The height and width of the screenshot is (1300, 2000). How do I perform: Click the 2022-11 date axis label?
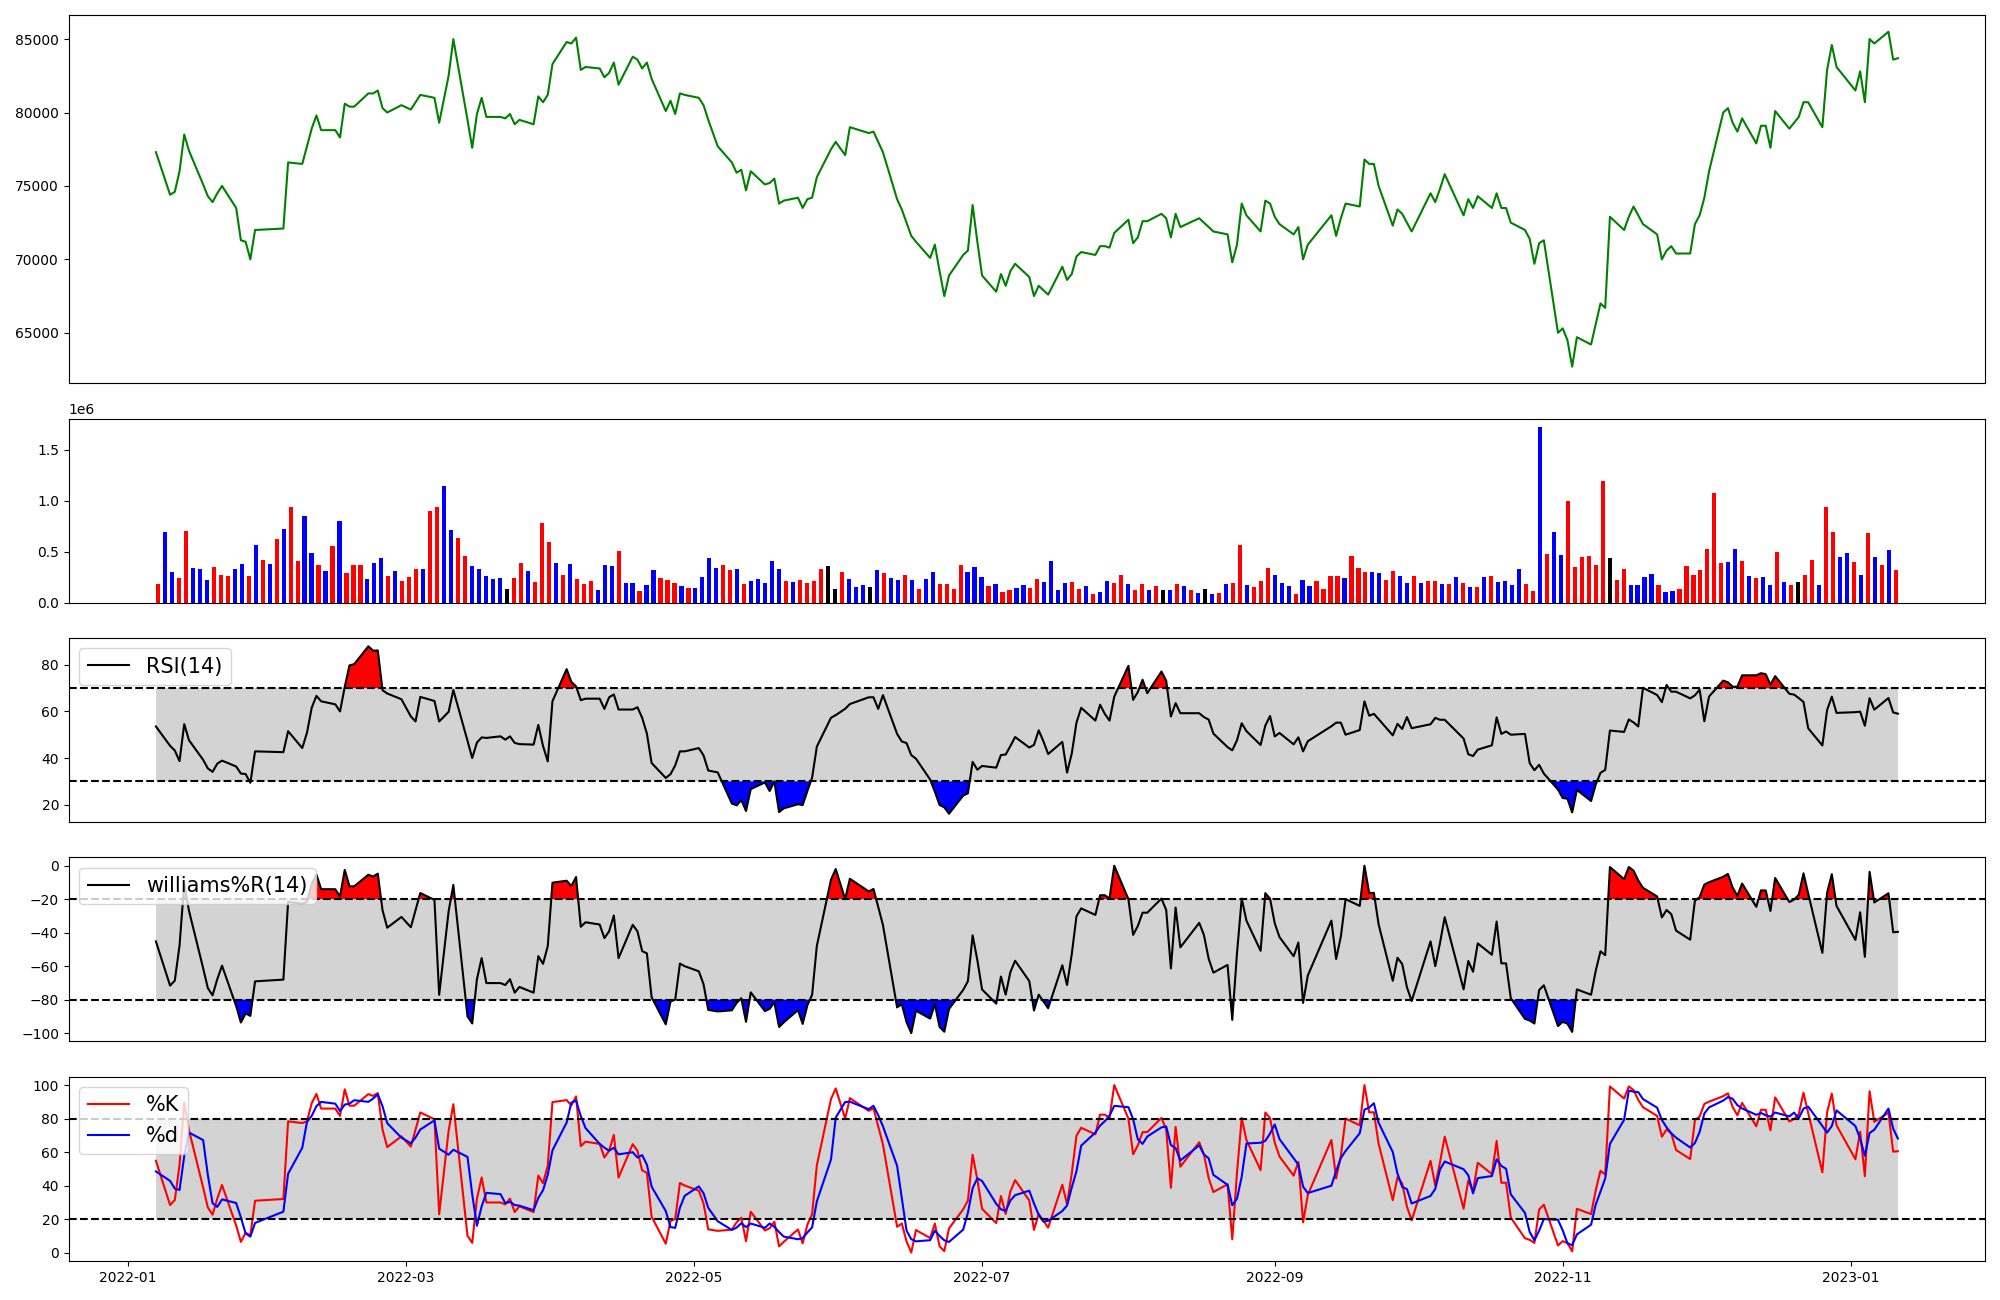[x=1562, y=1277]
